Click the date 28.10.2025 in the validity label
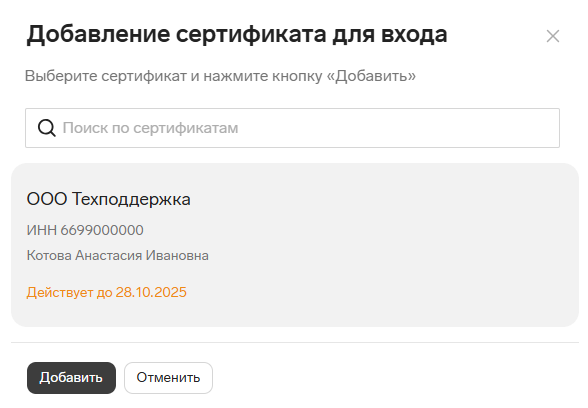The image size is (588, 408). (151, 292)
